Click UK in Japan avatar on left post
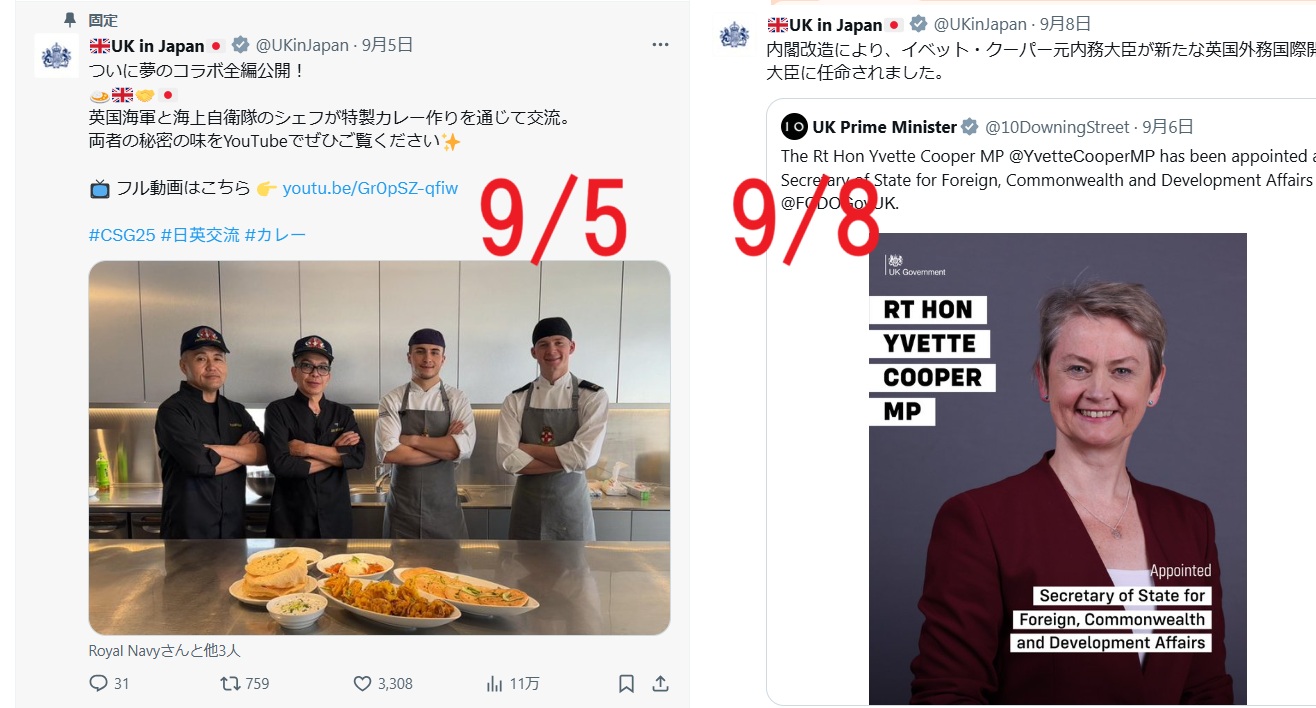This screenshot has height=708, width=1316. pos(56,56)
